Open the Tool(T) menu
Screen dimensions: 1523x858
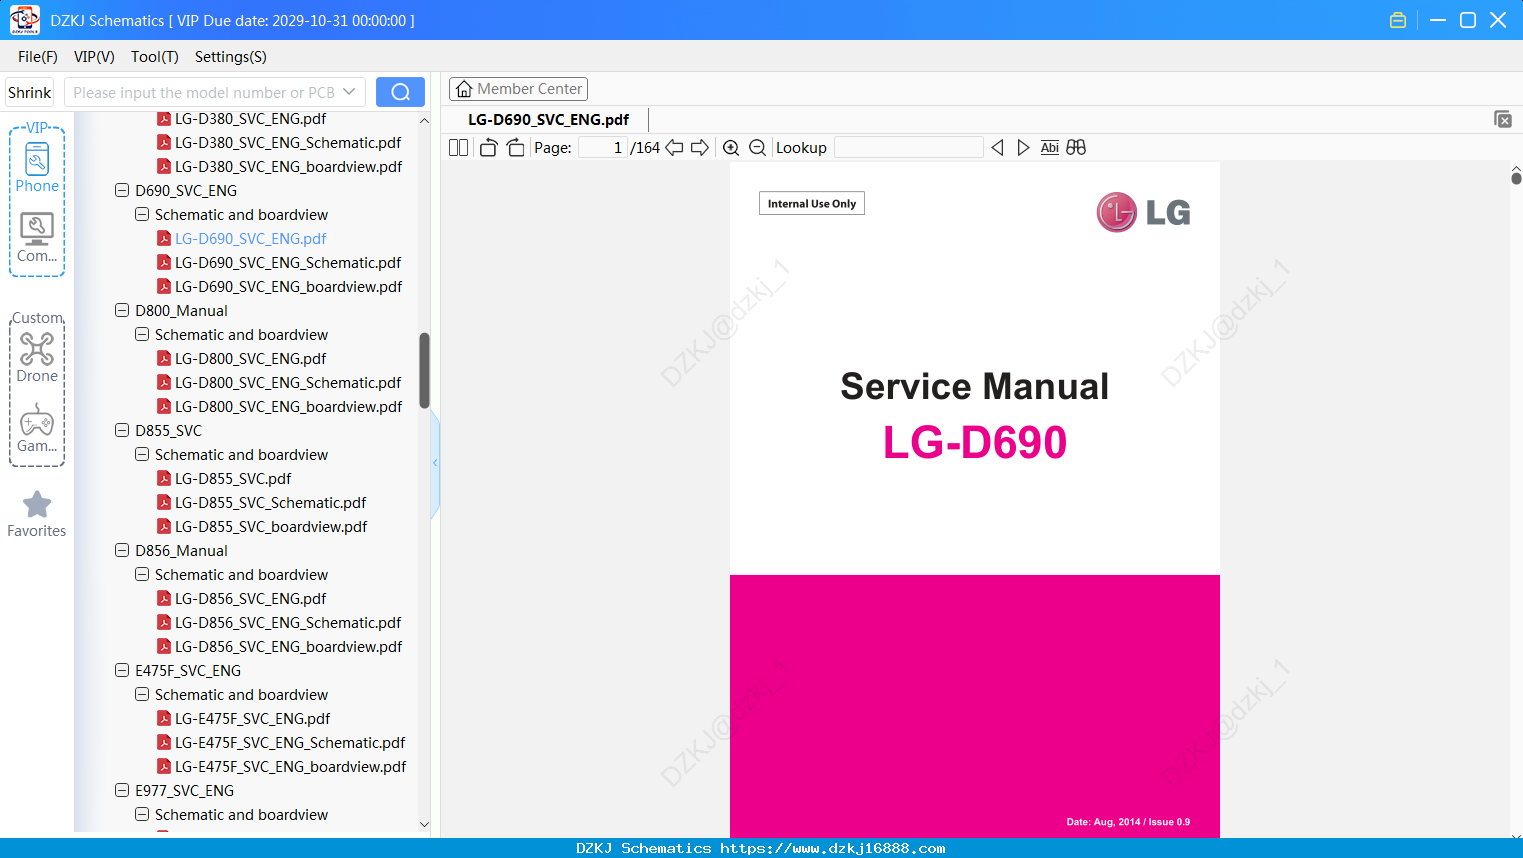[155, 57]
